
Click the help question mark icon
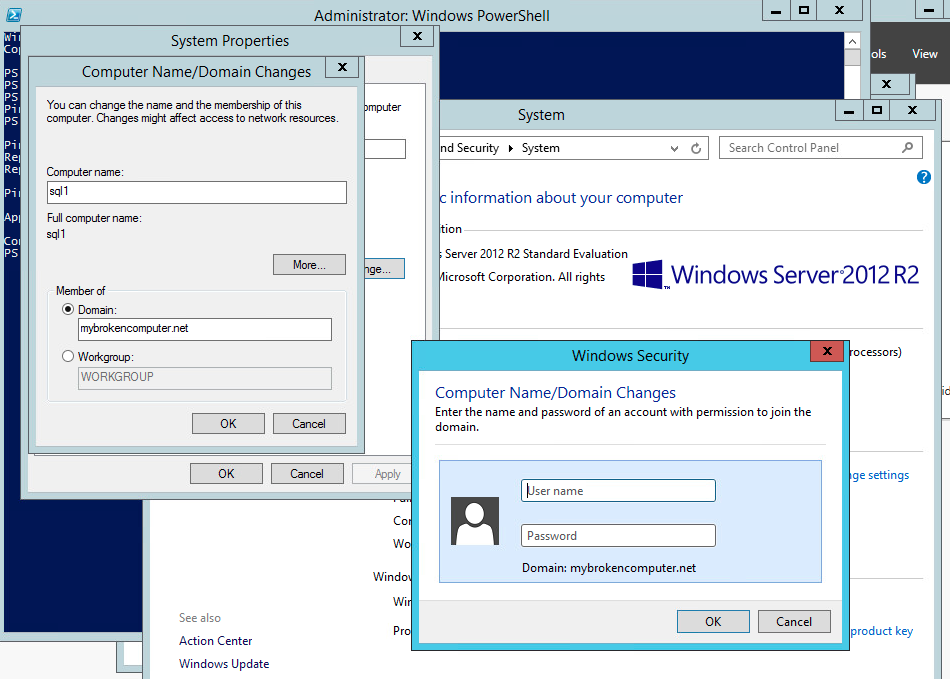tap(924, 177)
